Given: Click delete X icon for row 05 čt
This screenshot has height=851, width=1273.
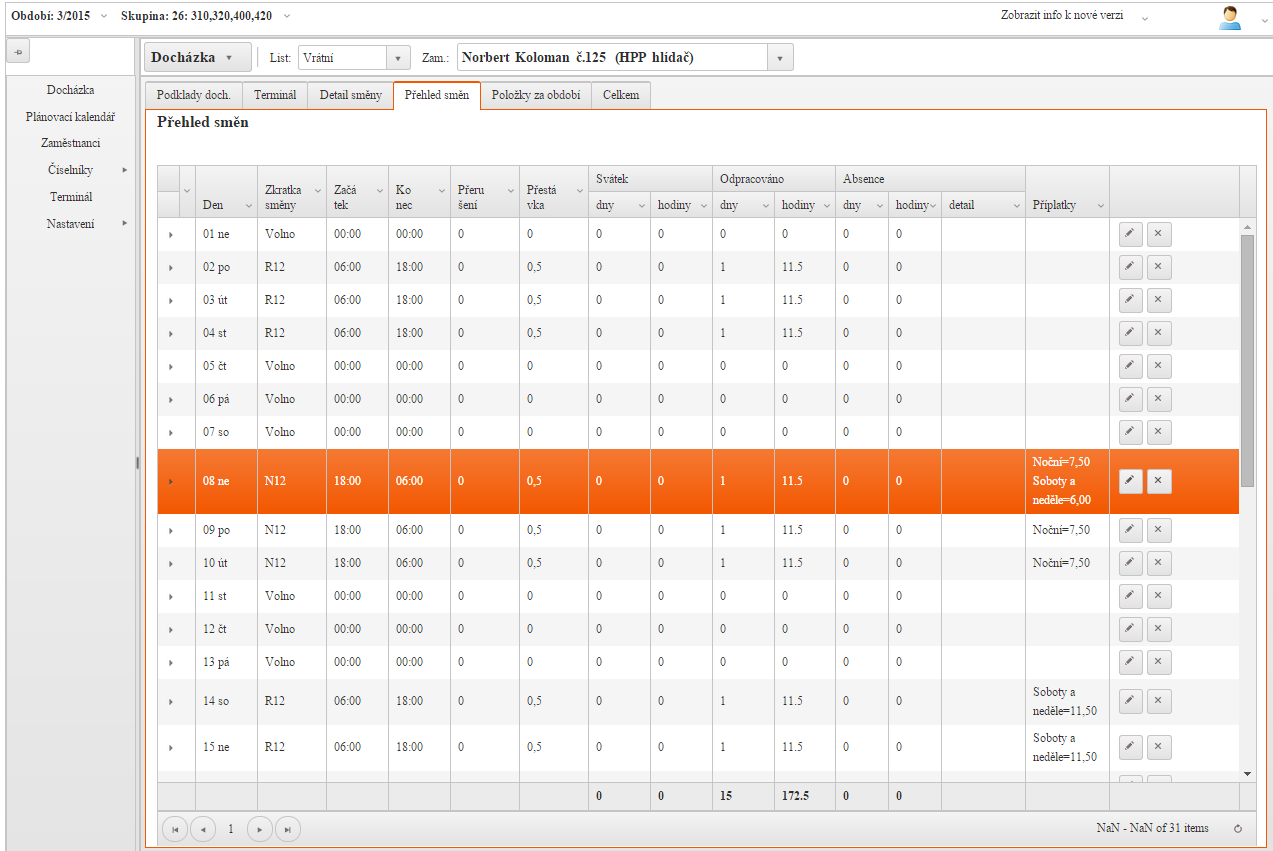Looking at the screenshot, I should click(1159, 366).
